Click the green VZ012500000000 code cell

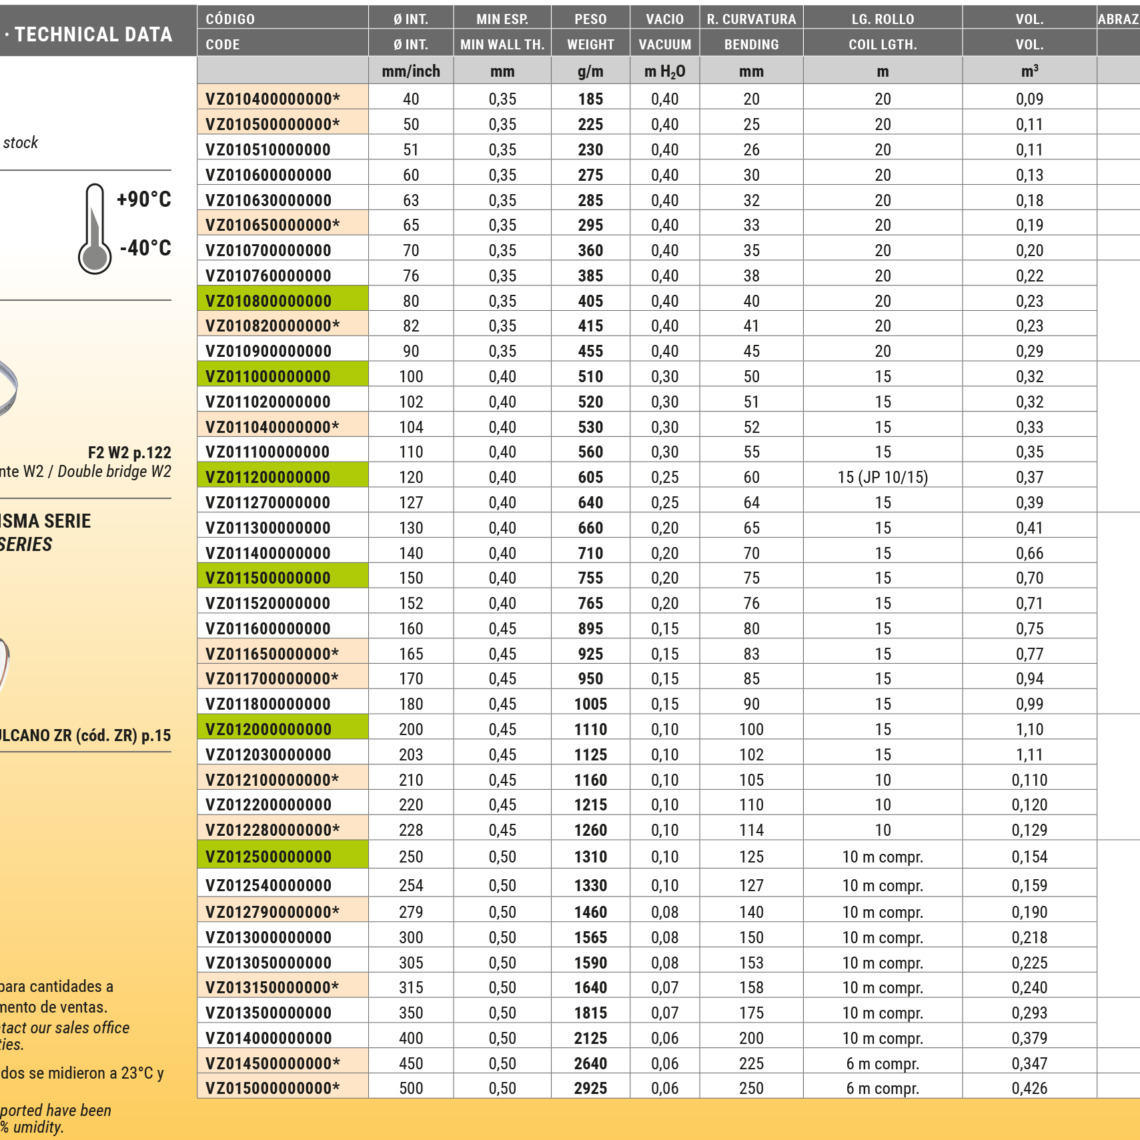(x=283, y=857)
